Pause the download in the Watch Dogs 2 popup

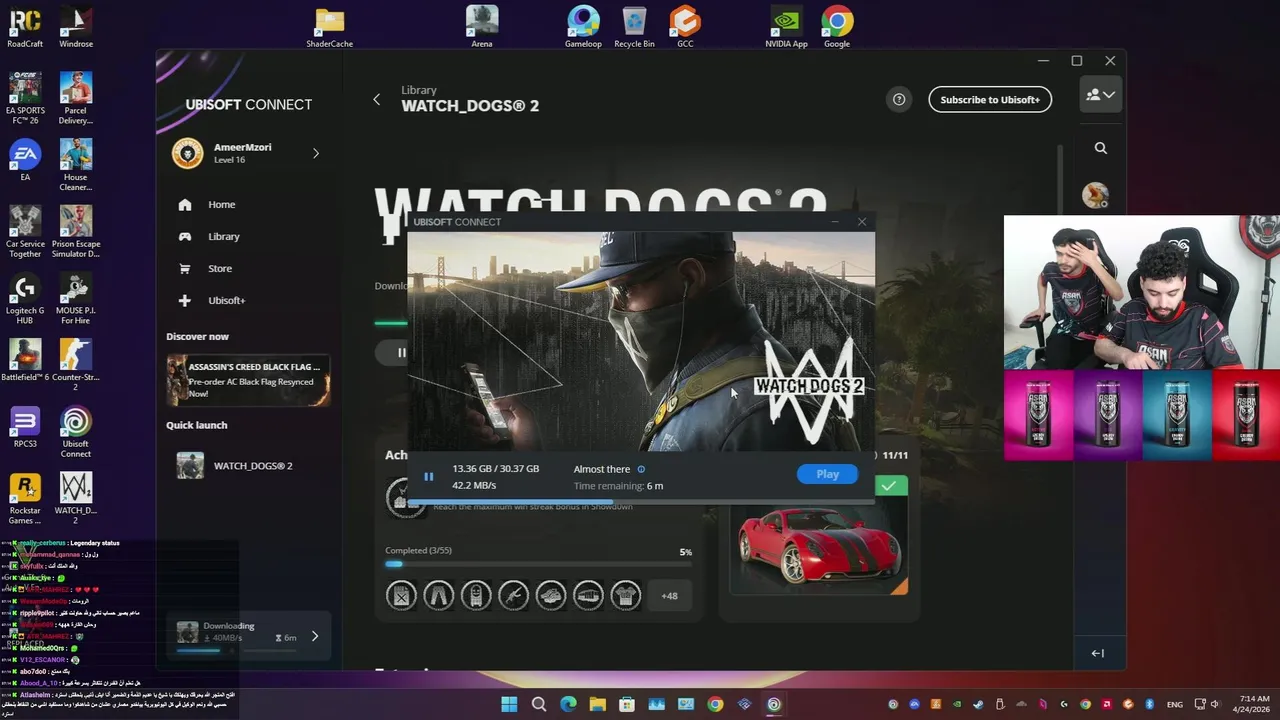click(x=428, y=477)
